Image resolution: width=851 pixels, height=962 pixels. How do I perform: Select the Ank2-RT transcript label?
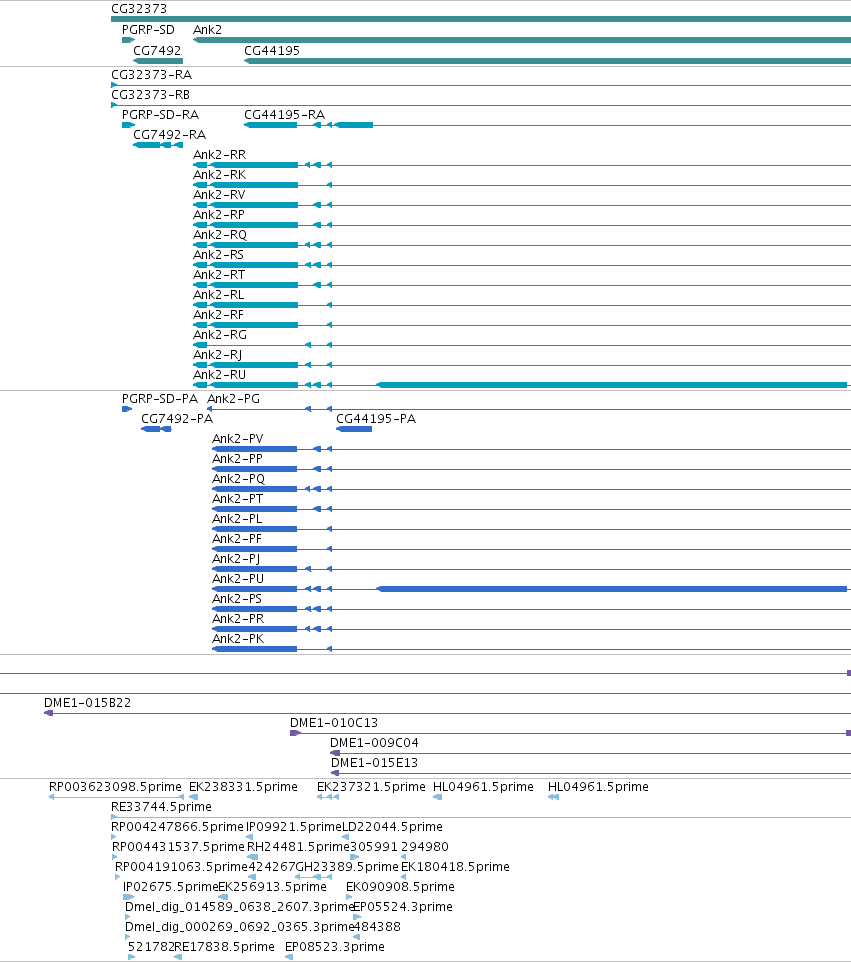218,274
